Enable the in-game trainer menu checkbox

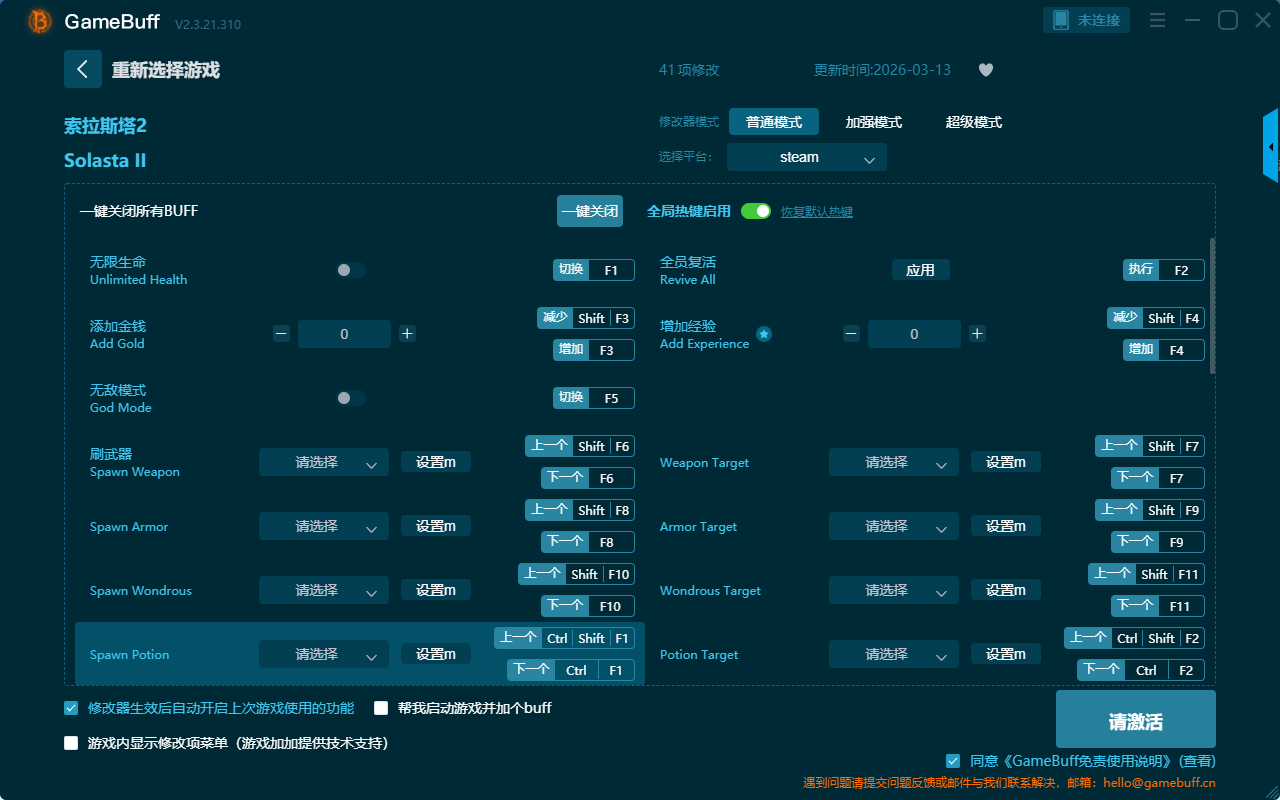[71, 743]
